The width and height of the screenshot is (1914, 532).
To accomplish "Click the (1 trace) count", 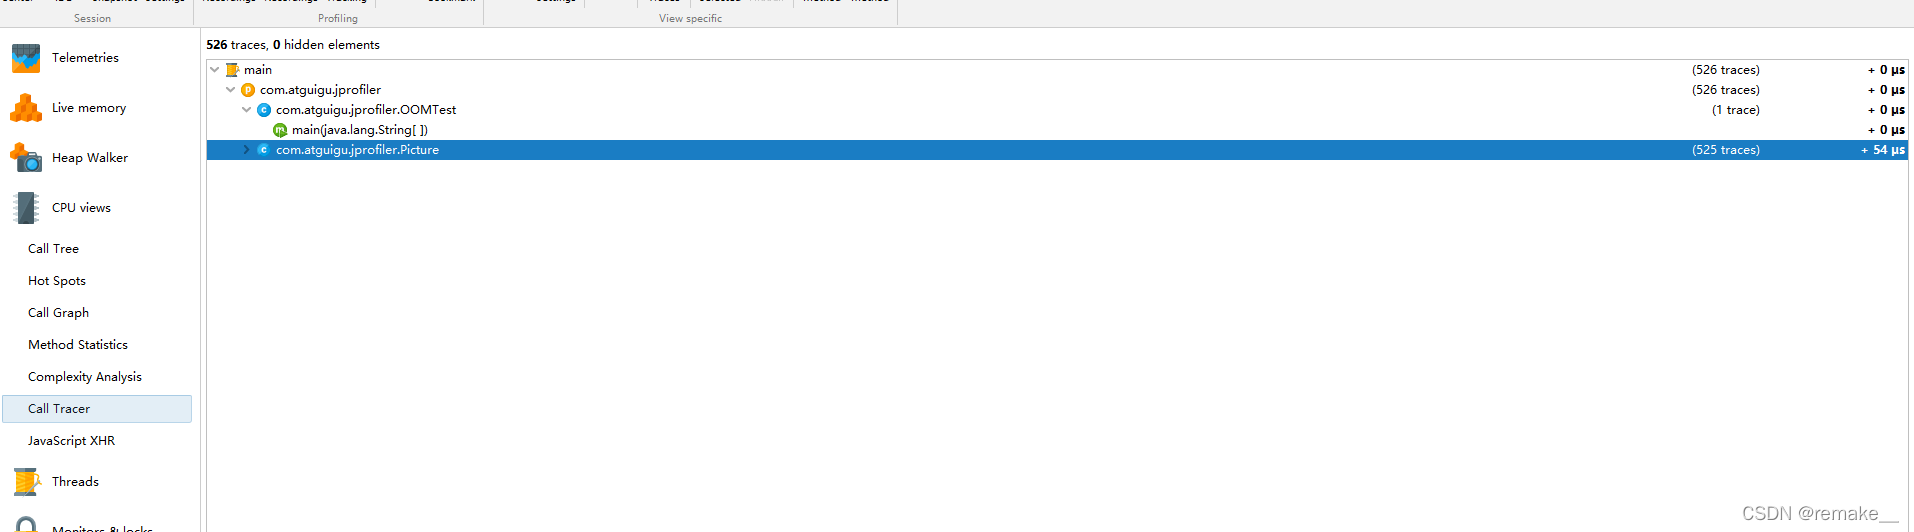I will tap(1736, 110).
